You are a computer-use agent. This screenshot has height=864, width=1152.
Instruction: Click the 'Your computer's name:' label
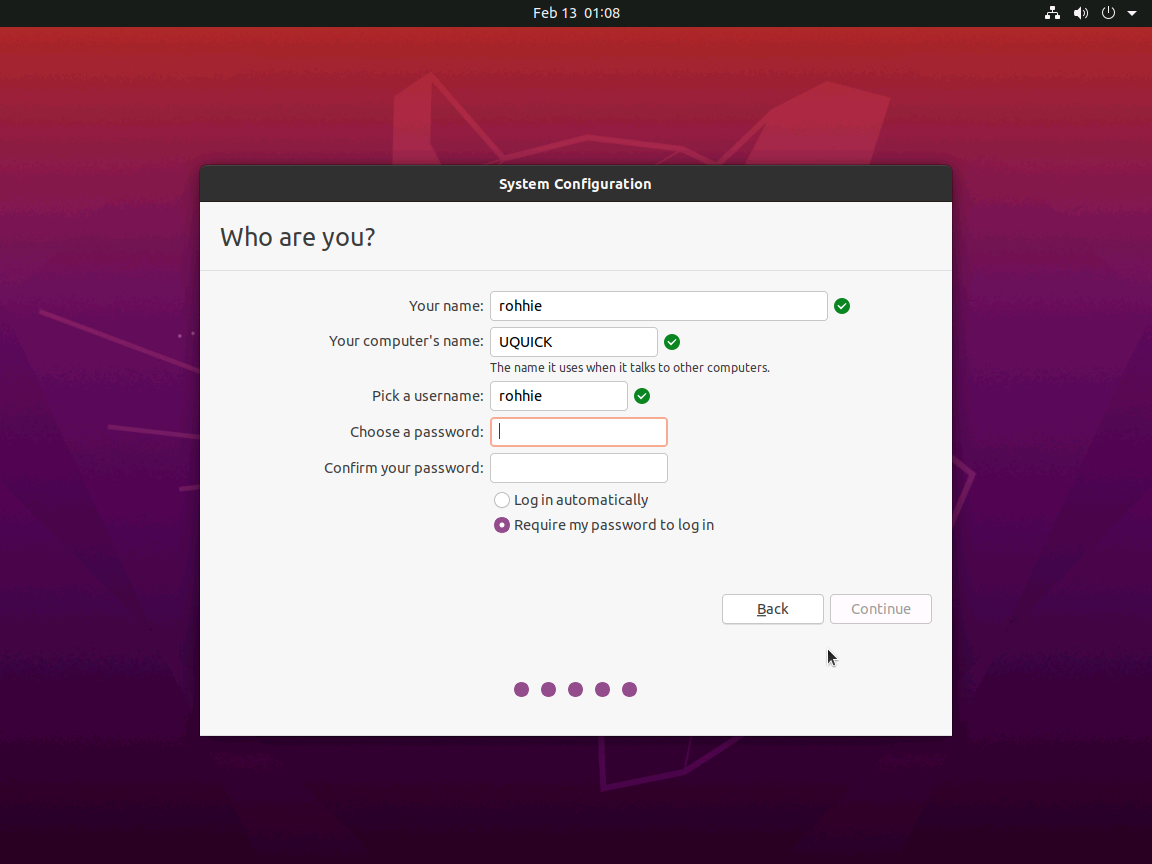click(x=406, y=341)
